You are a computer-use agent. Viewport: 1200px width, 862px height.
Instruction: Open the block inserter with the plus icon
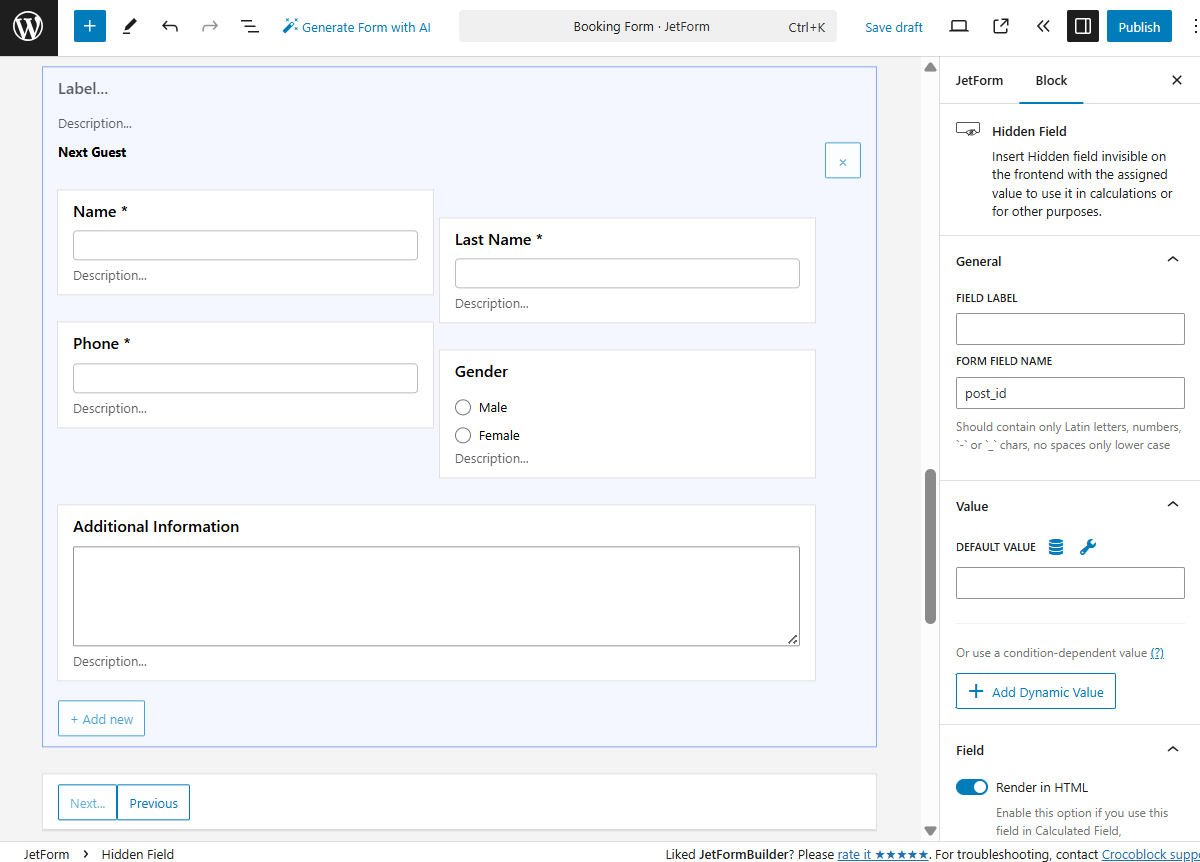[89, 26]
